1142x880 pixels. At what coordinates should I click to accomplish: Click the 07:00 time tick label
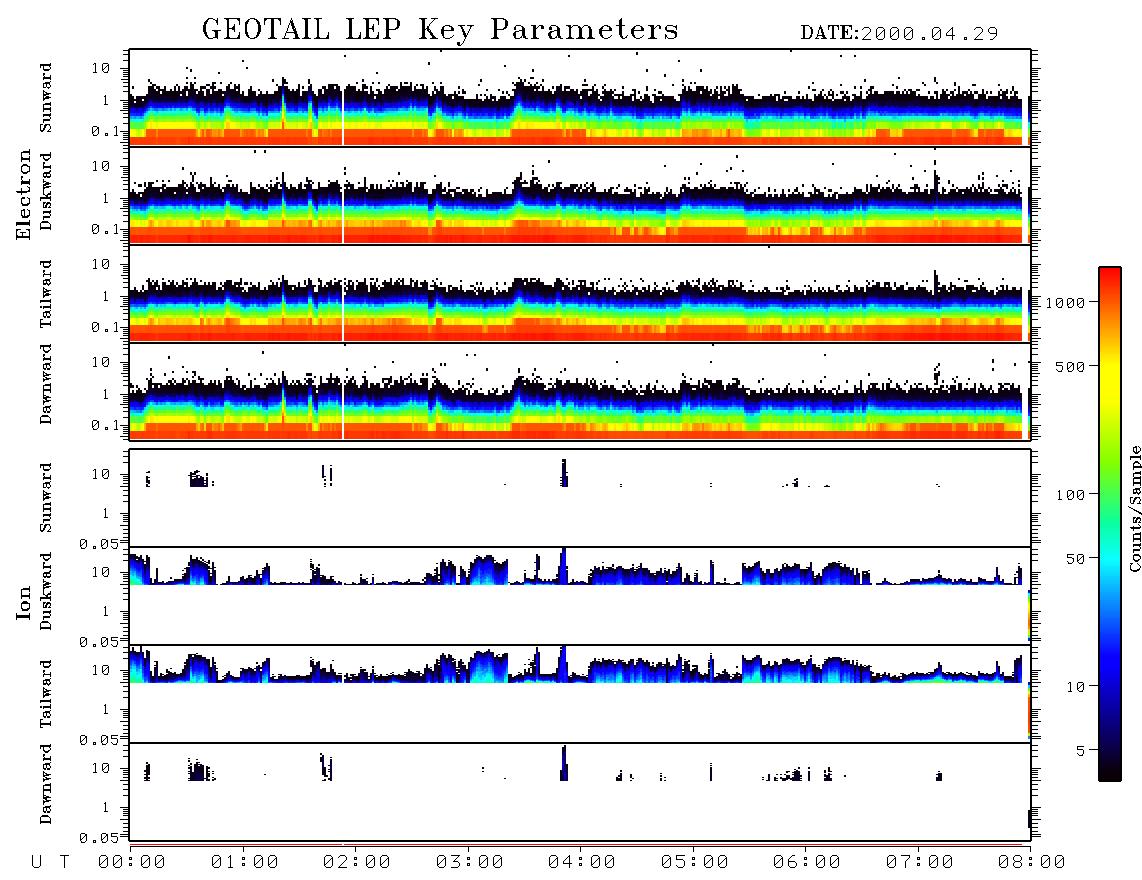pos(920,862)
